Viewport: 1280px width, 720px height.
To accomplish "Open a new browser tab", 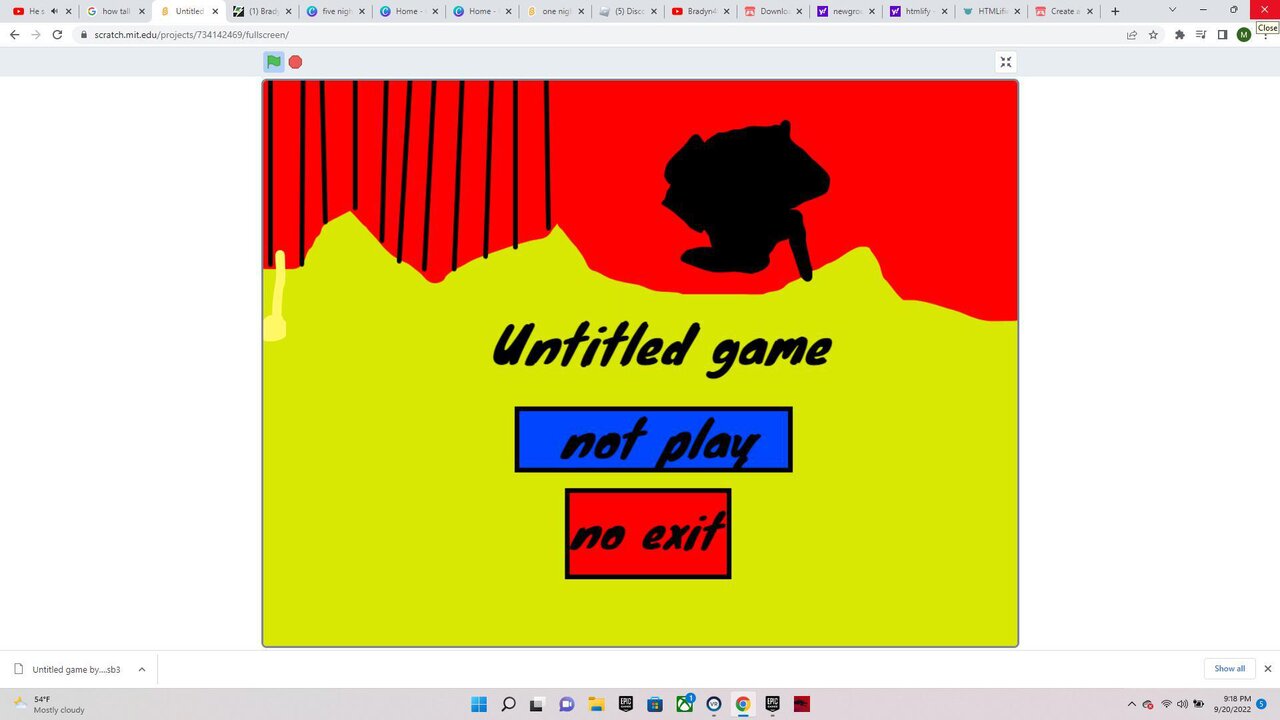I will (x=1115, y=11).
